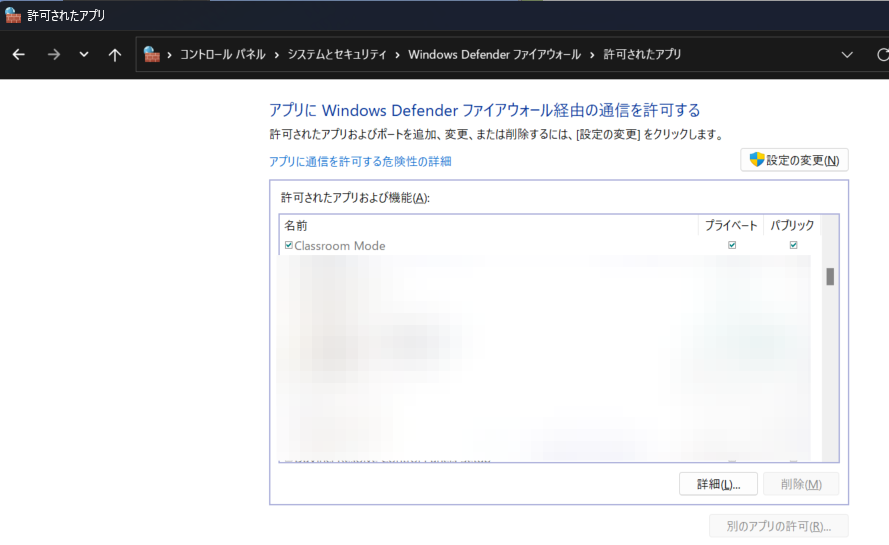Expand chevron after コントロール パネル breadcrumb

277,54
